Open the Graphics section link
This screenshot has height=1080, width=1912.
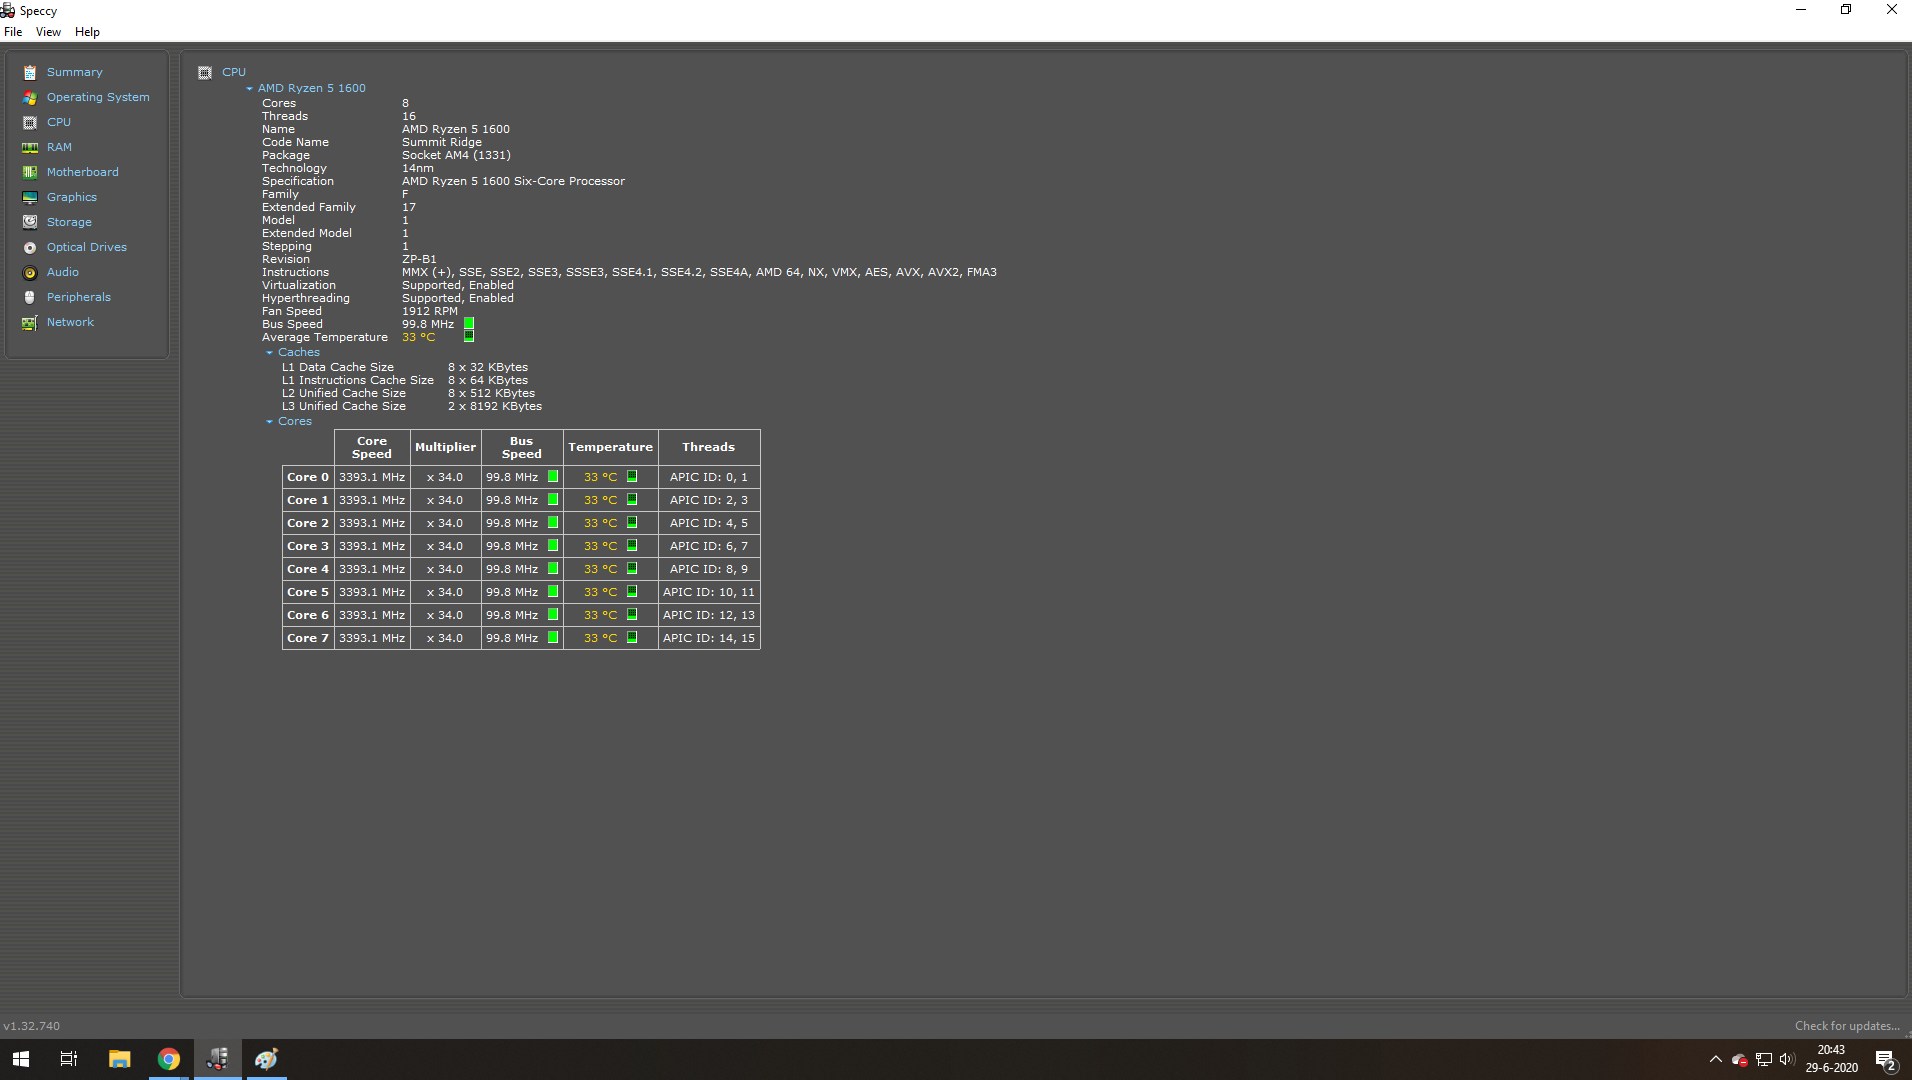pos(72,197)
